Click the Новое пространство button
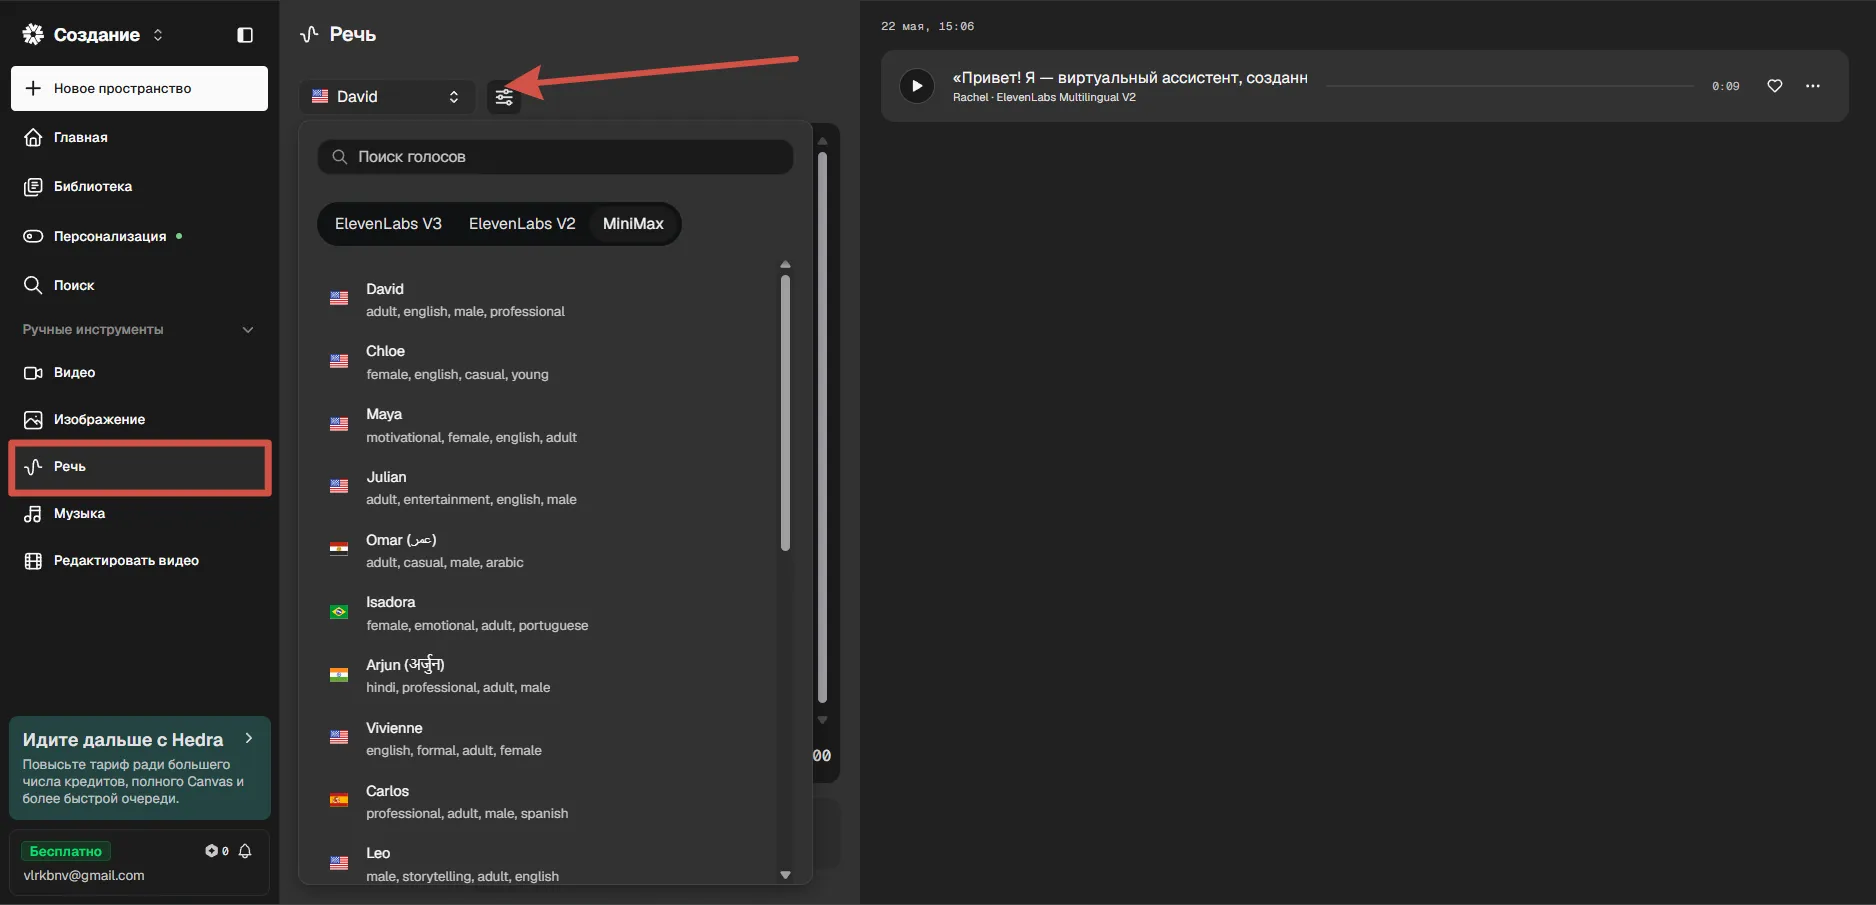 [139, 88]
